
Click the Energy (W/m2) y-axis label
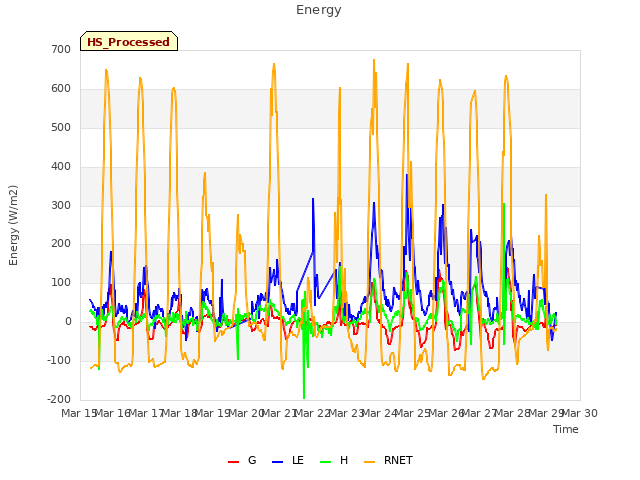(x=13, y=225)
